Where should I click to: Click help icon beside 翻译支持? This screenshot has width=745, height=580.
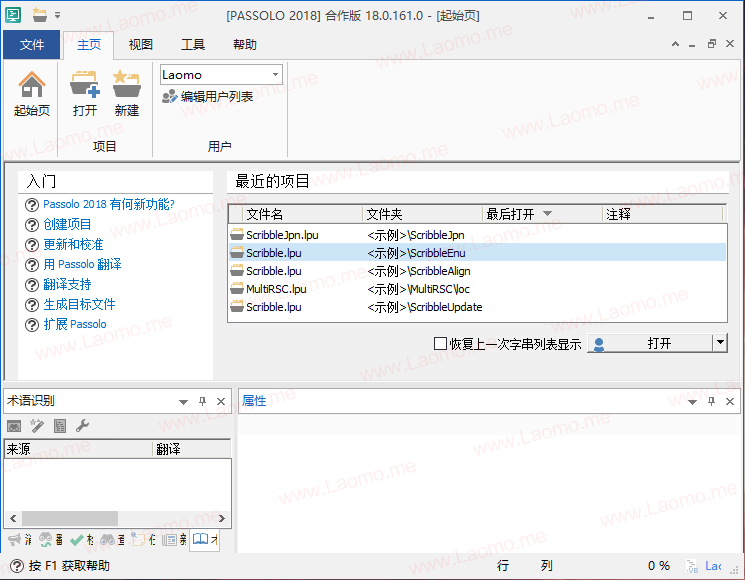click(31, 285)
